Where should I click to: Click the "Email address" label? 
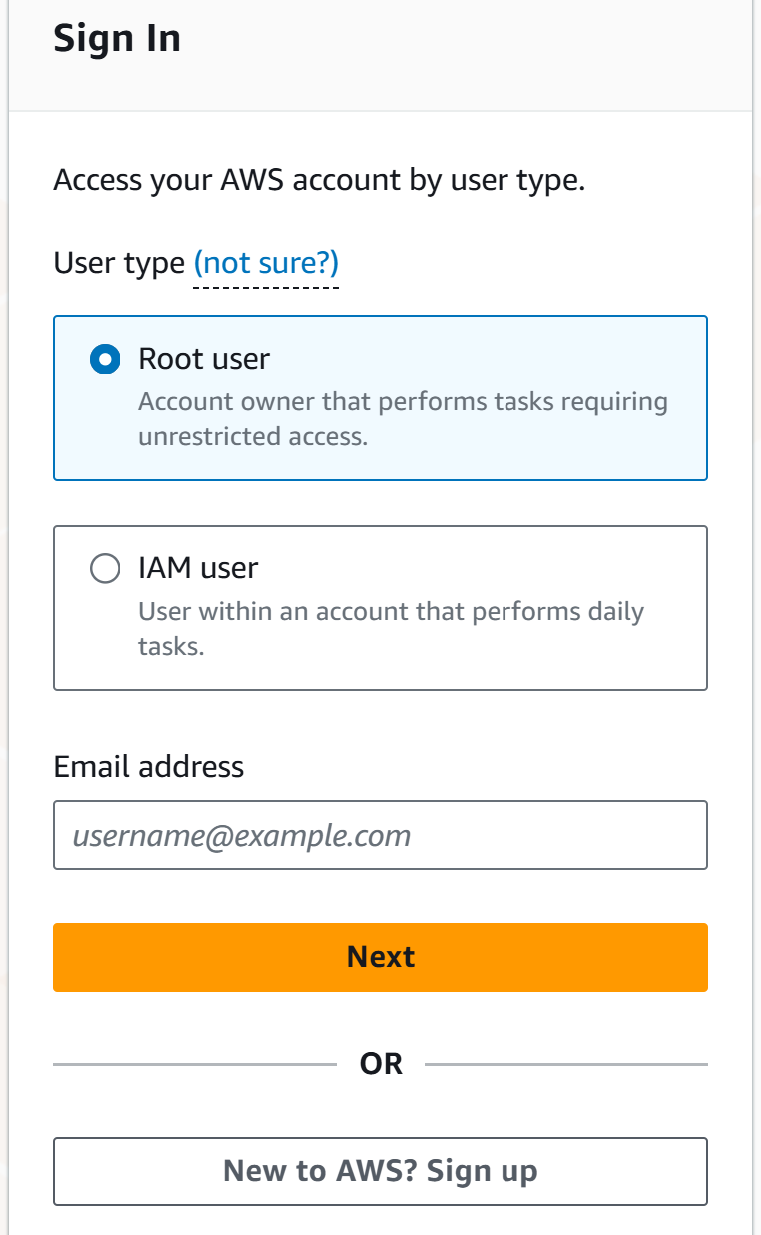coord(149,767)
